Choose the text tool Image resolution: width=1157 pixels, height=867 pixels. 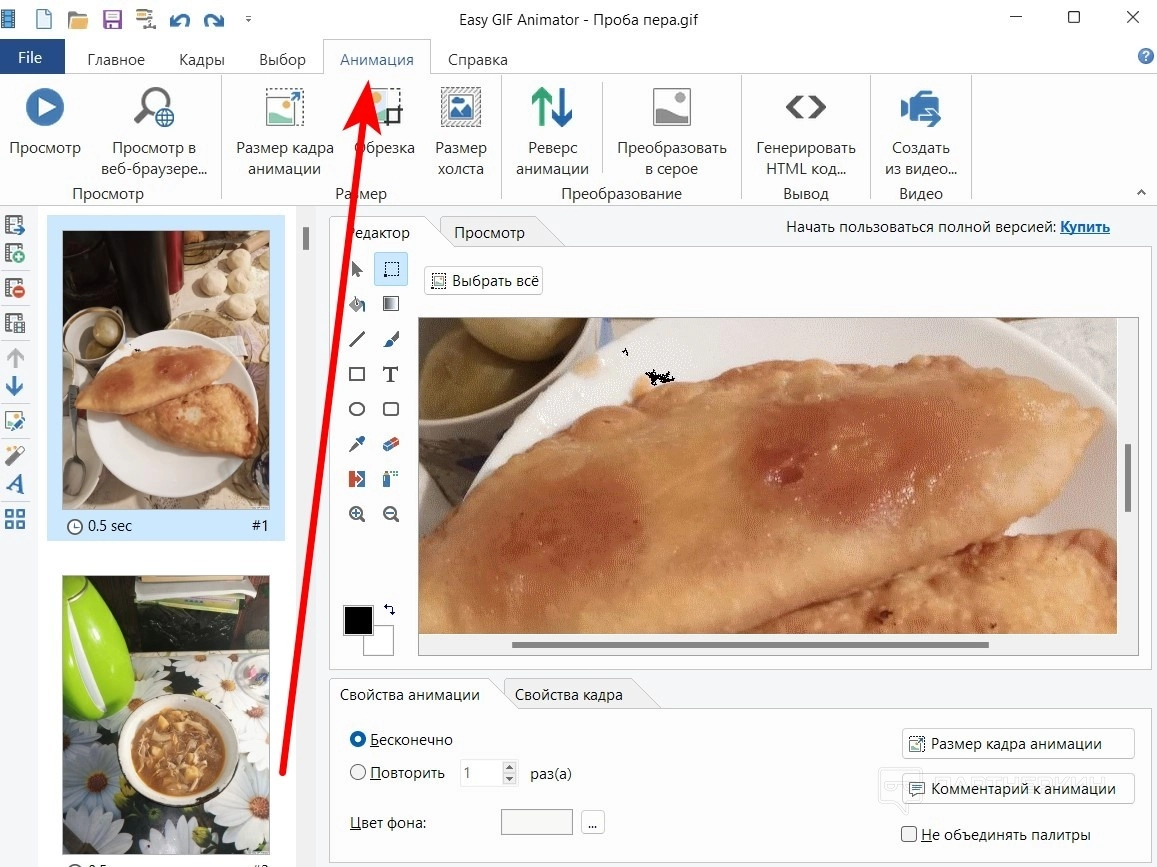391,374
